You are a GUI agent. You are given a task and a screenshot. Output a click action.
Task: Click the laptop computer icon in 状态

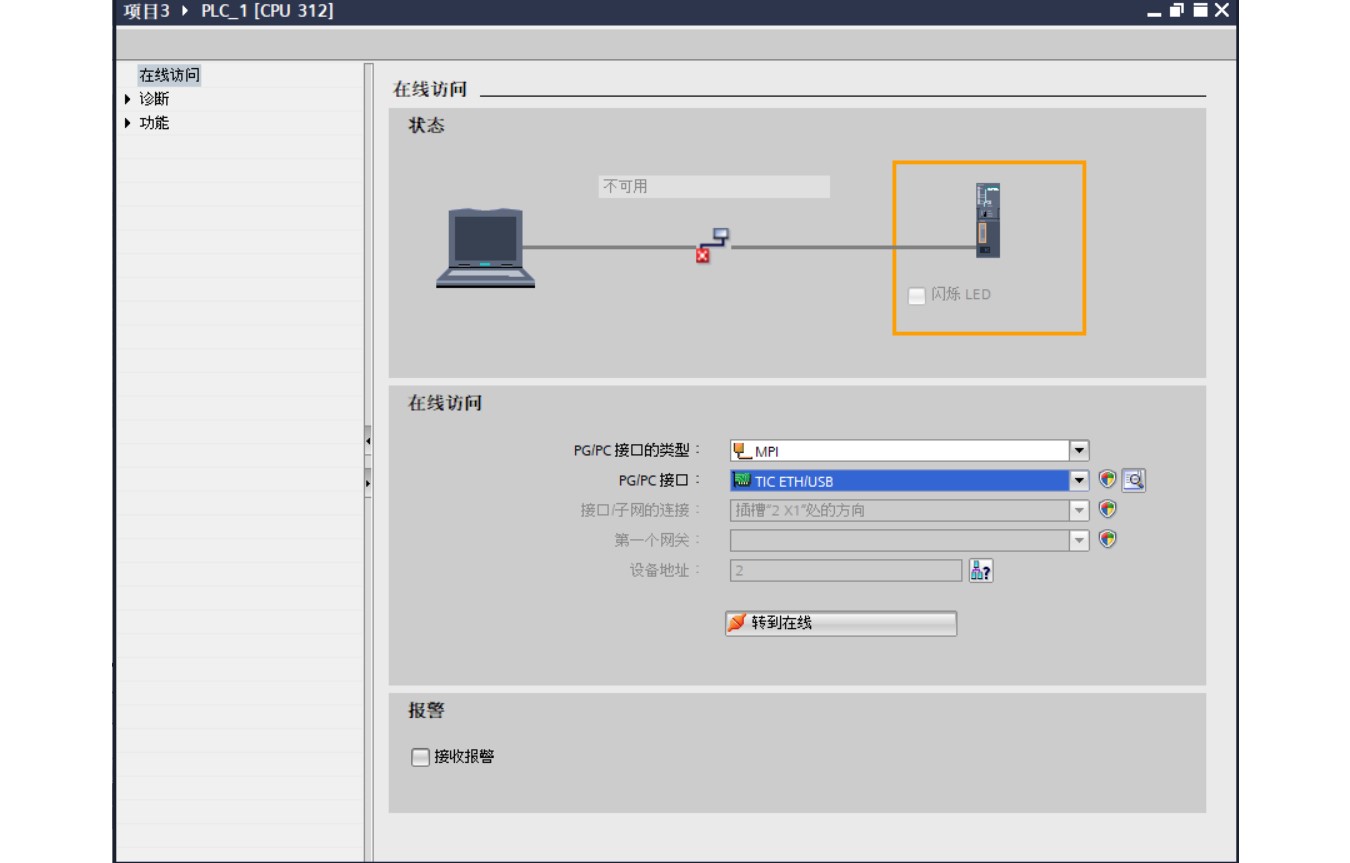pyautogui.click(x=485, y=248)
